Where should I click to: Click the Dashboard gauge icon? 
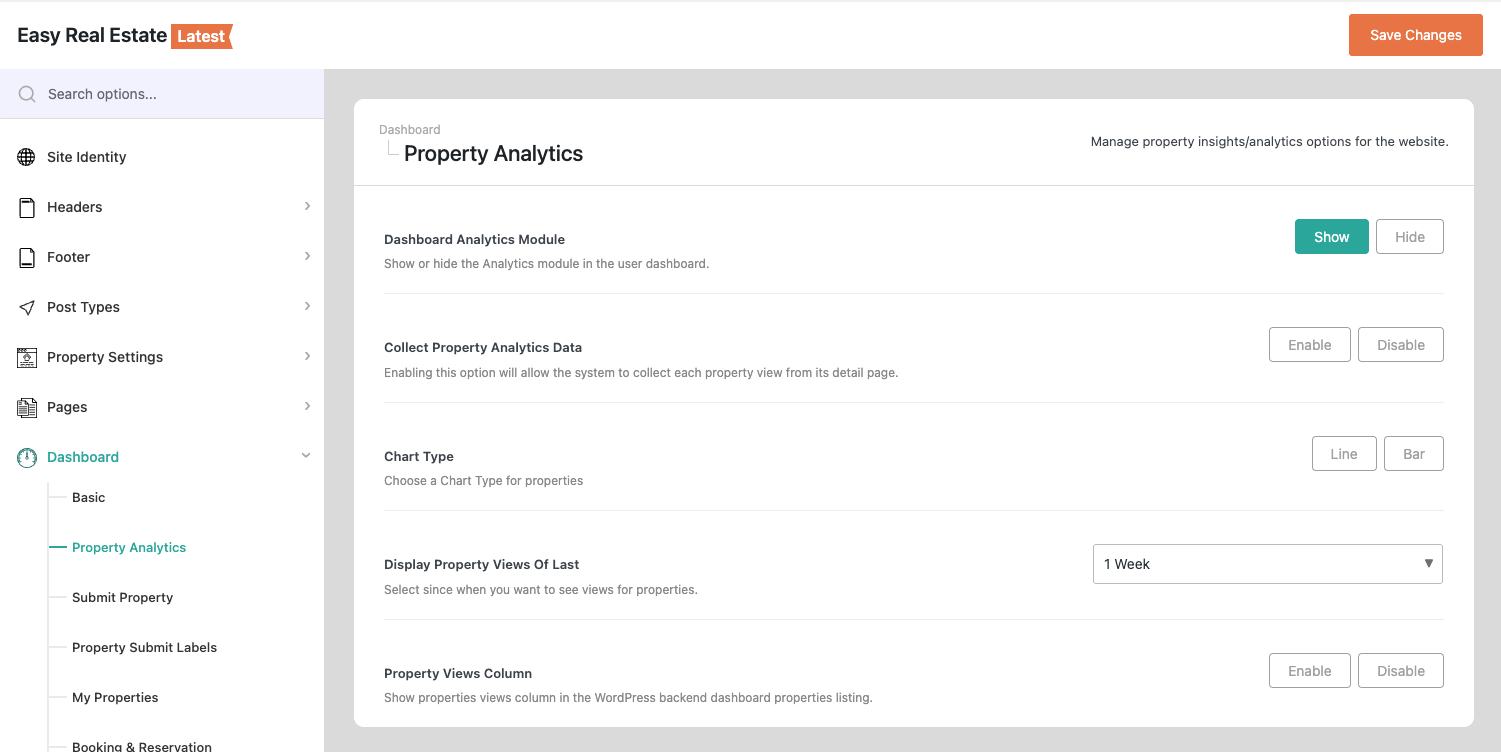[x=27, y=457]
